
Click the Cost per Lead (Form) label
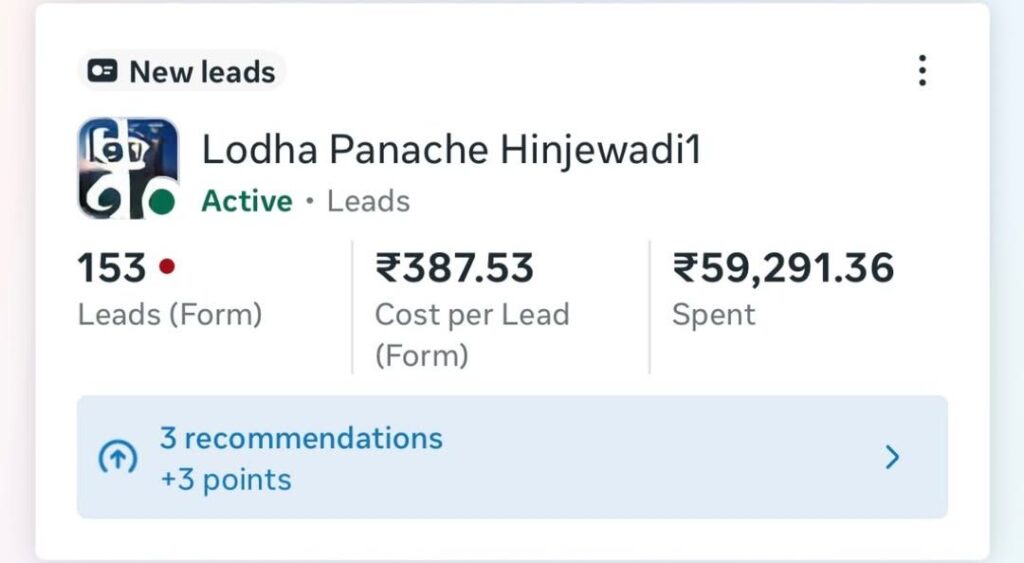tap(471, 334)
